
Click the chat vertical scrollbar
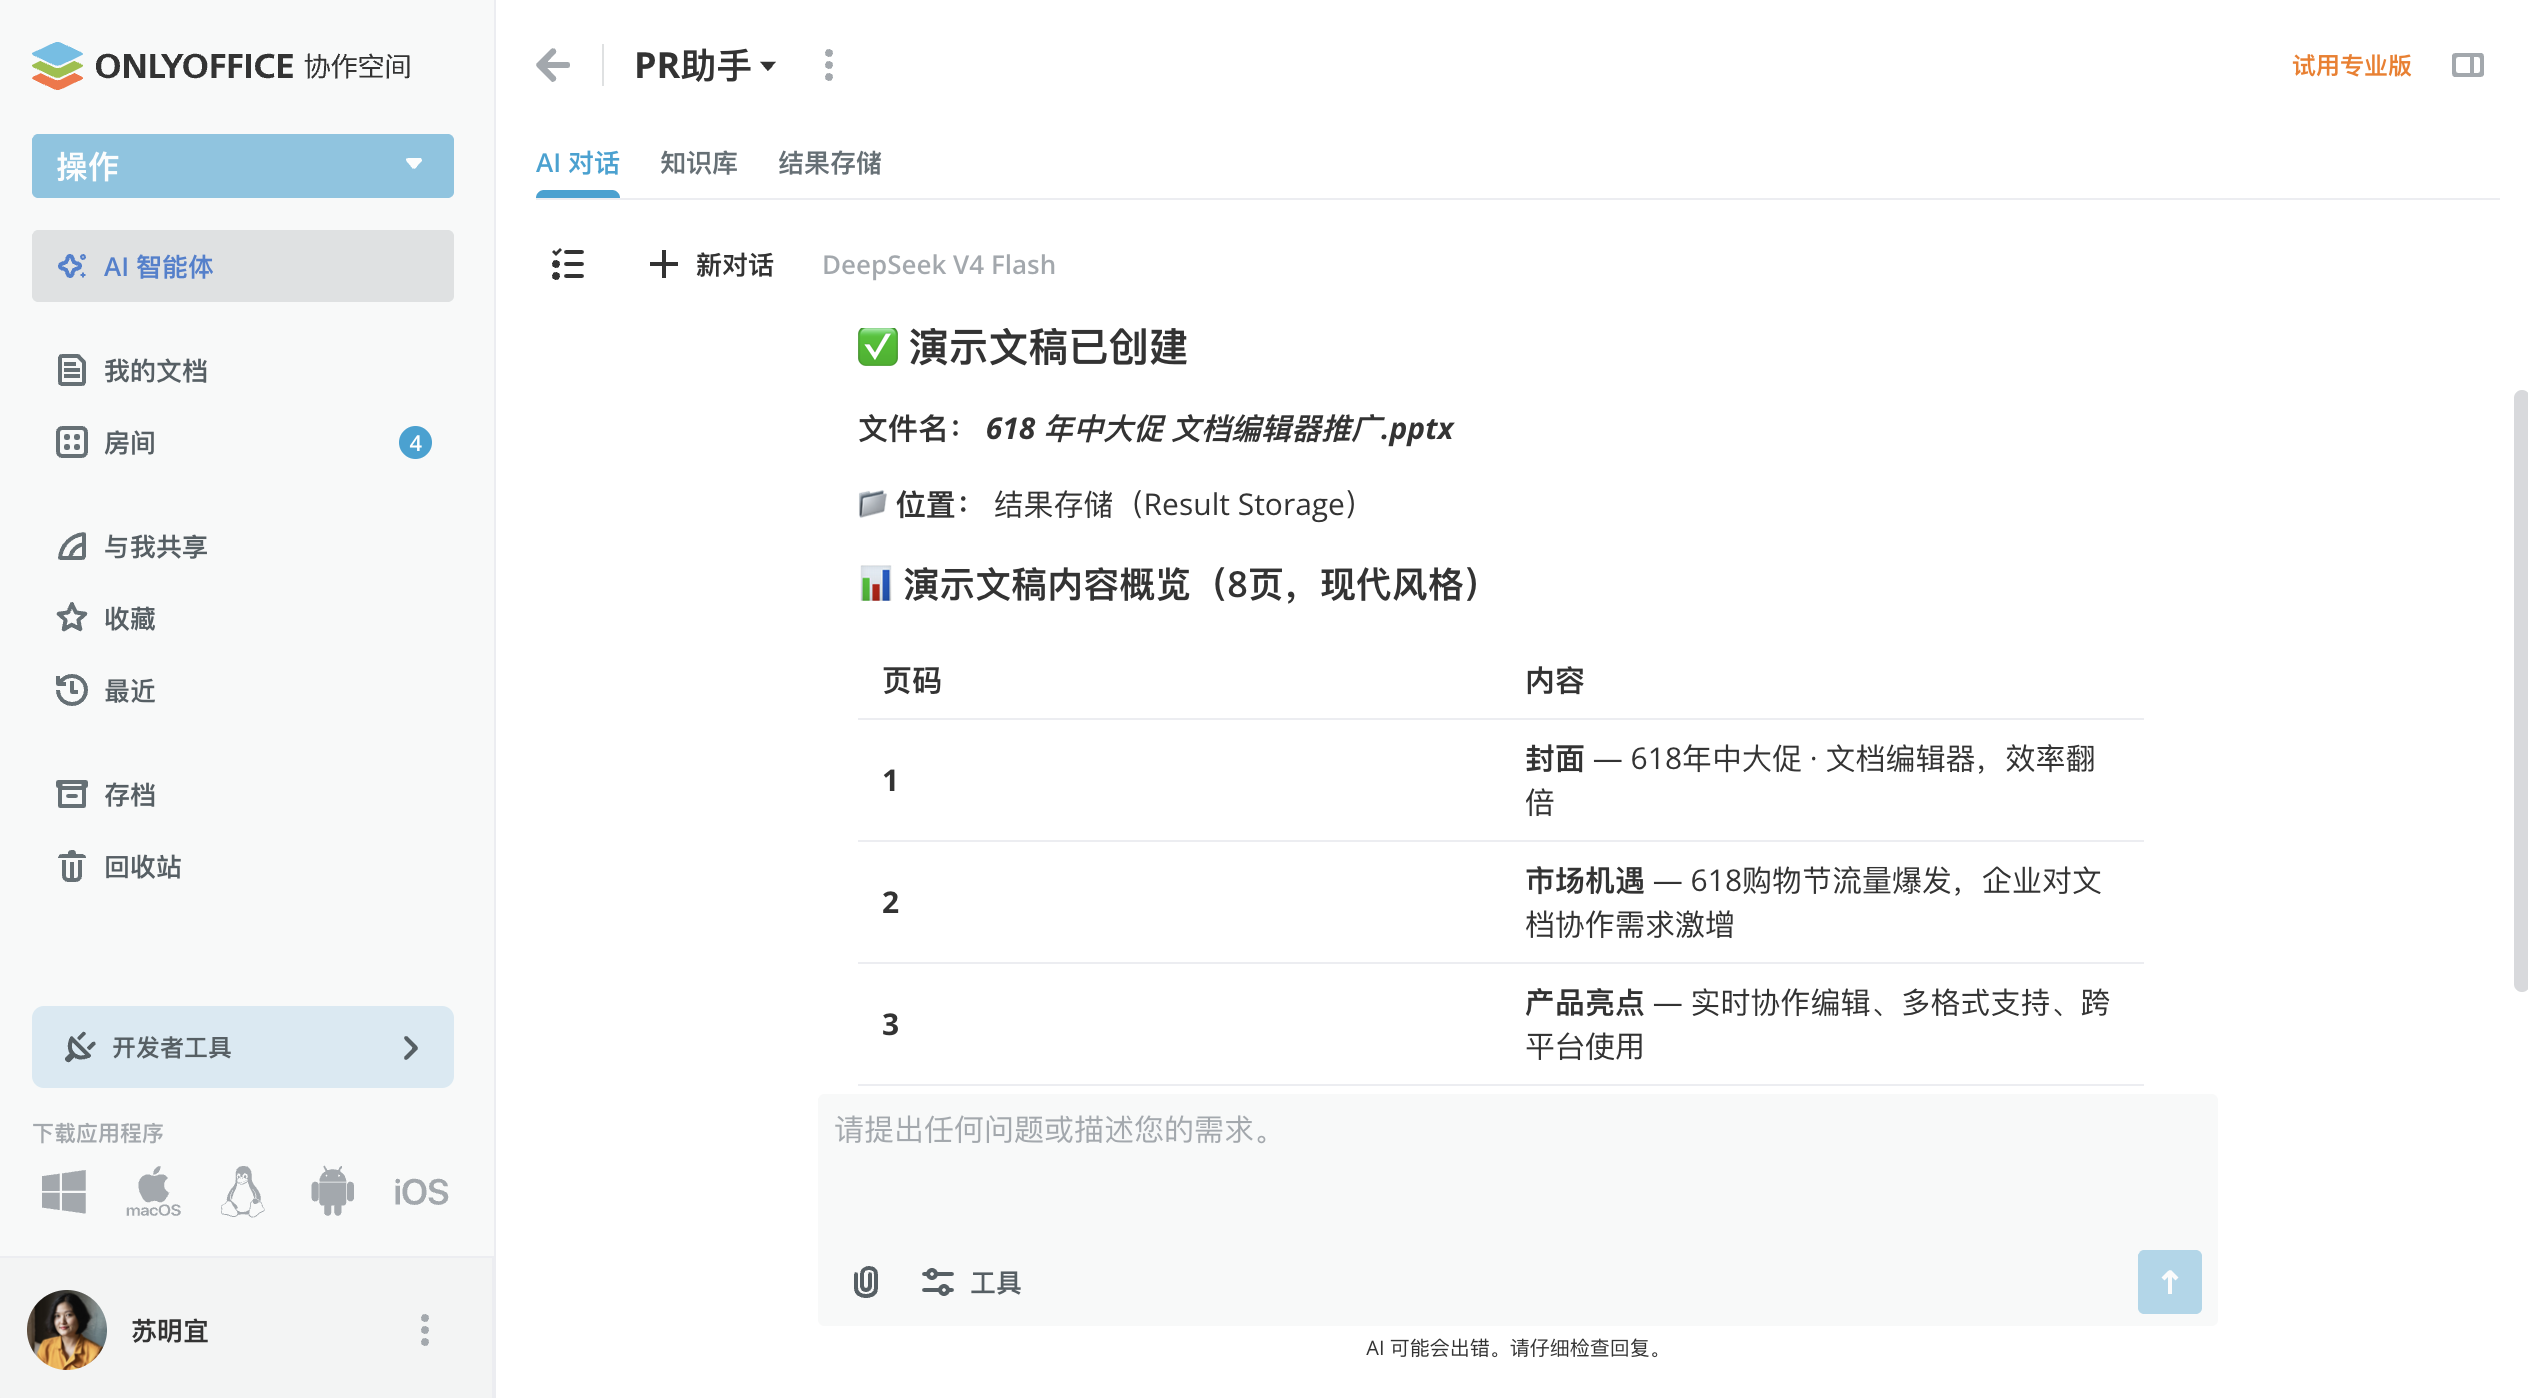(2520, 690)
